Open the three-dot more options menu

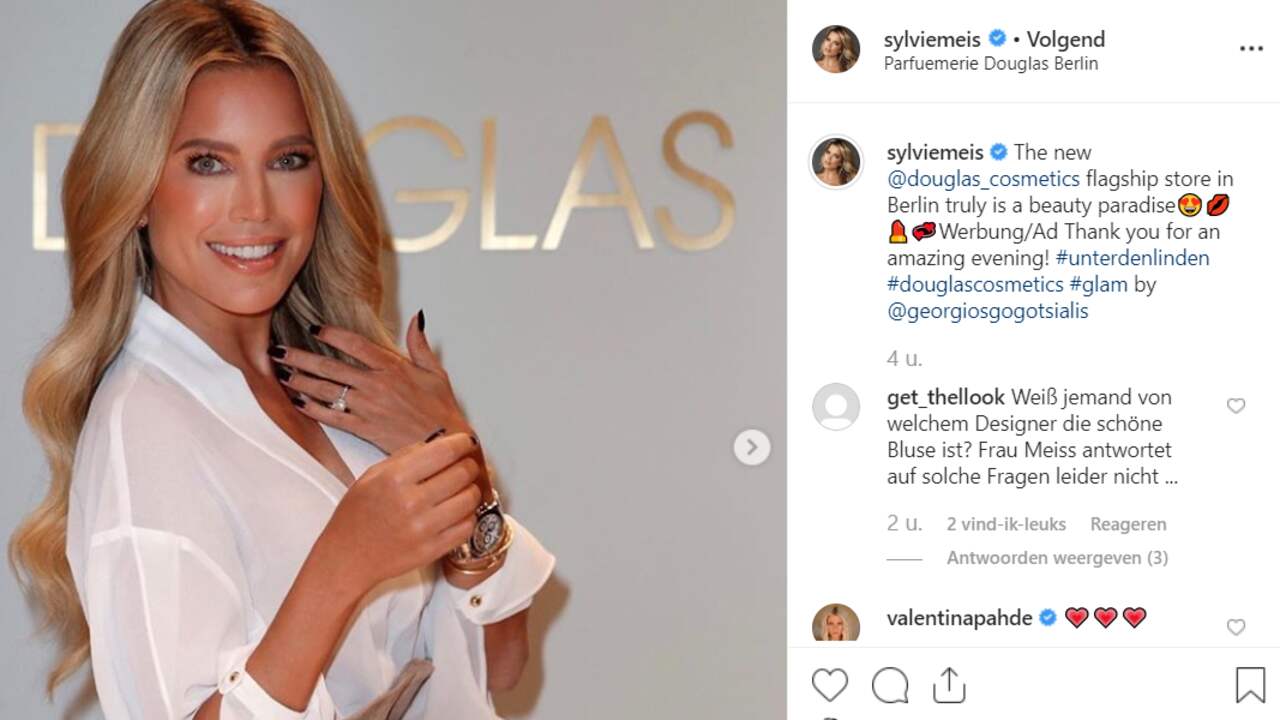click(x=1251, y=48)
